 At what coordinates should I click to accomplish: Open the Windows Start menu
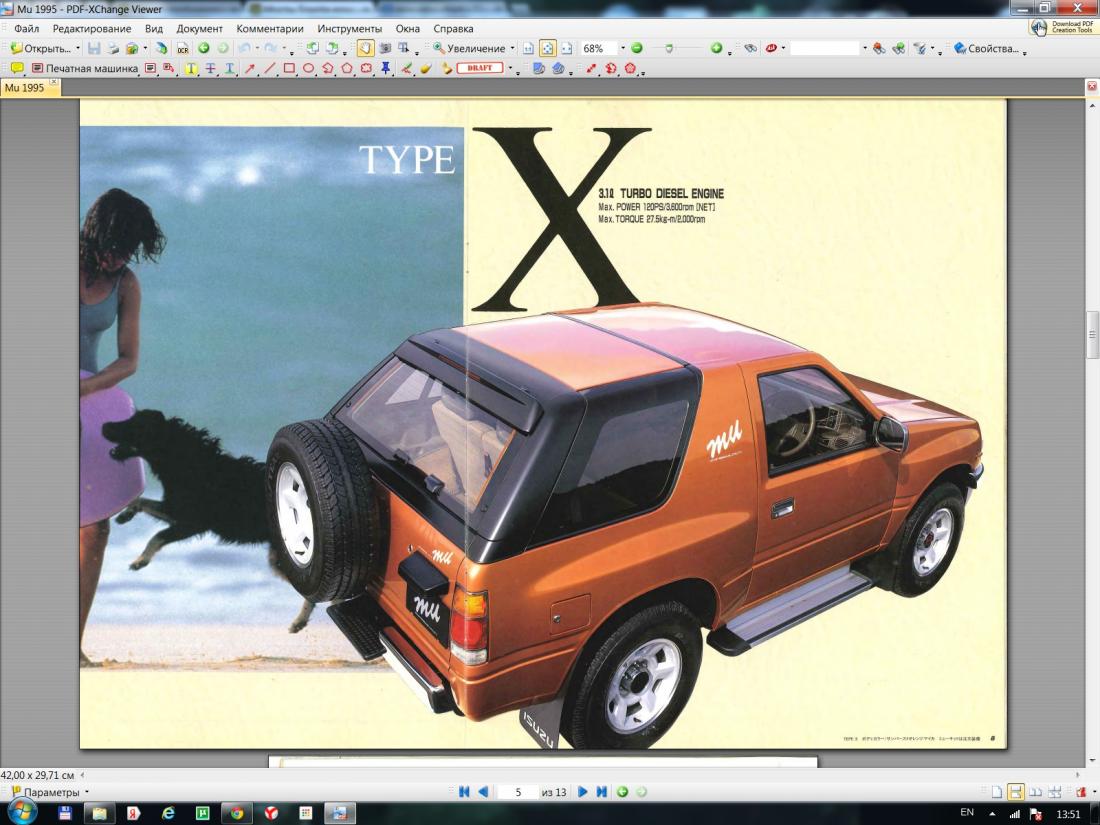(x=20, y=812)
